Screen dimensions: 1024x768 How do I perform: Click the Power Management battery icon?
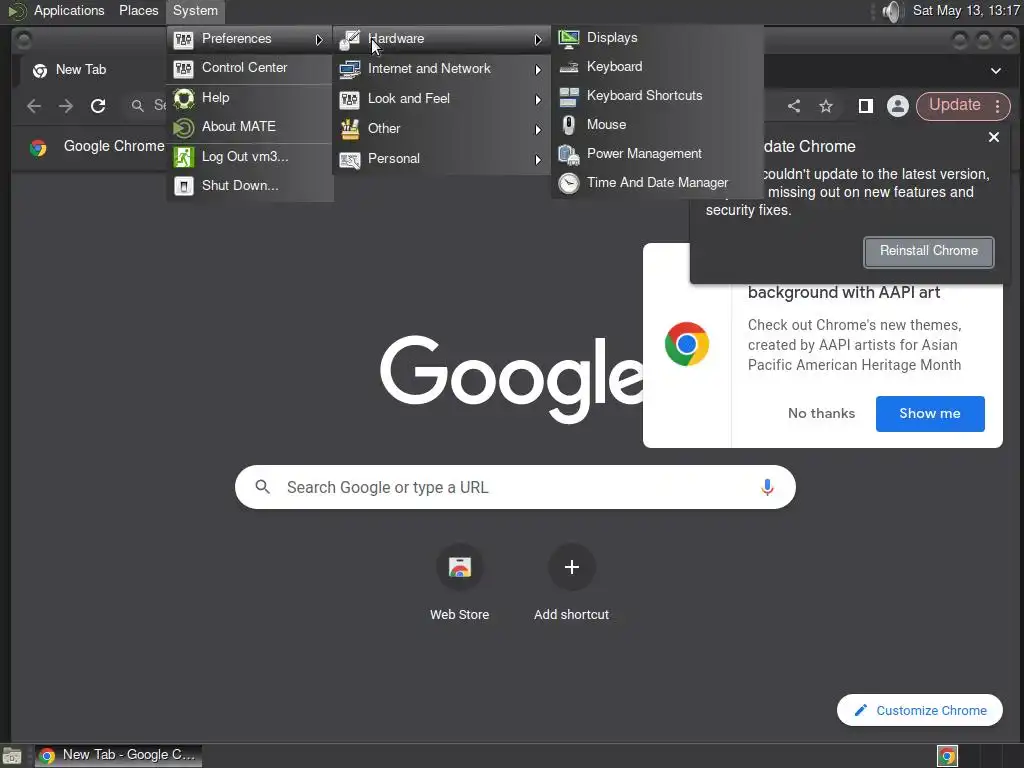(569, 155)
